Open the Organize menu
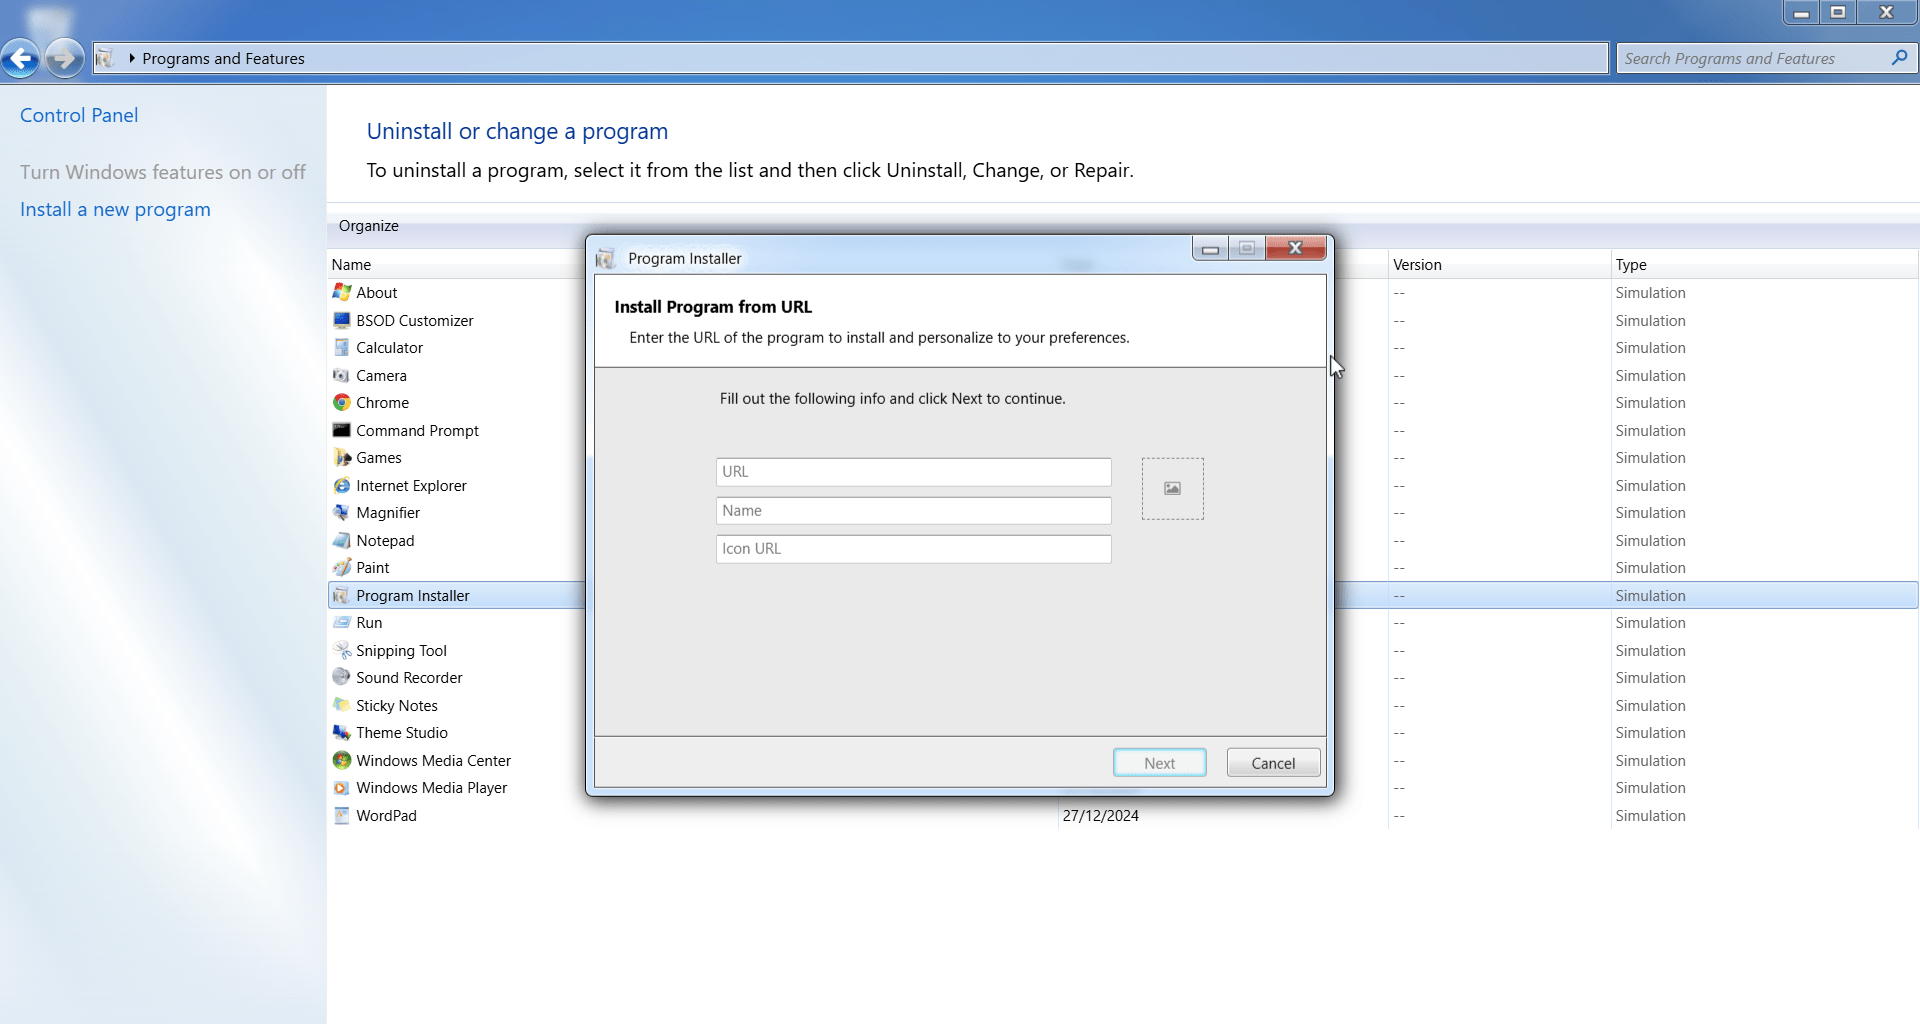Viewport: 1920px width, 1024px height. coord(368,226)
